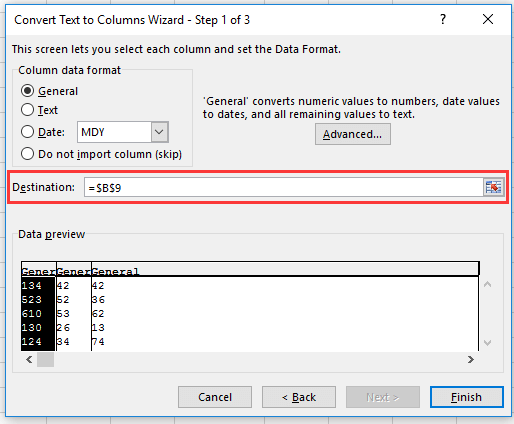Image resolution: width=514 pixels, height=424 pixels.
Task: Select the second General column in preview
Action: [x=74, y=272]
